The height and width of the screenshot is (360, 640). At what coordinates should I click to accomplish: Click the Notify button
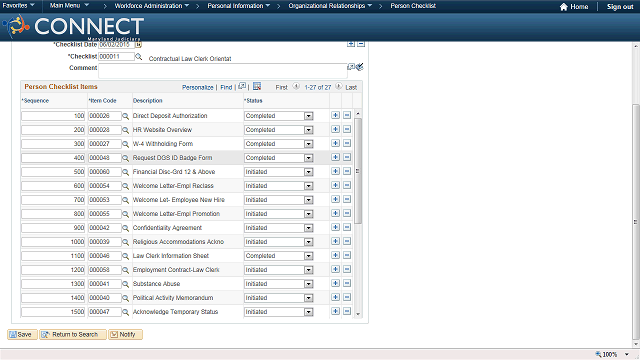125,335
